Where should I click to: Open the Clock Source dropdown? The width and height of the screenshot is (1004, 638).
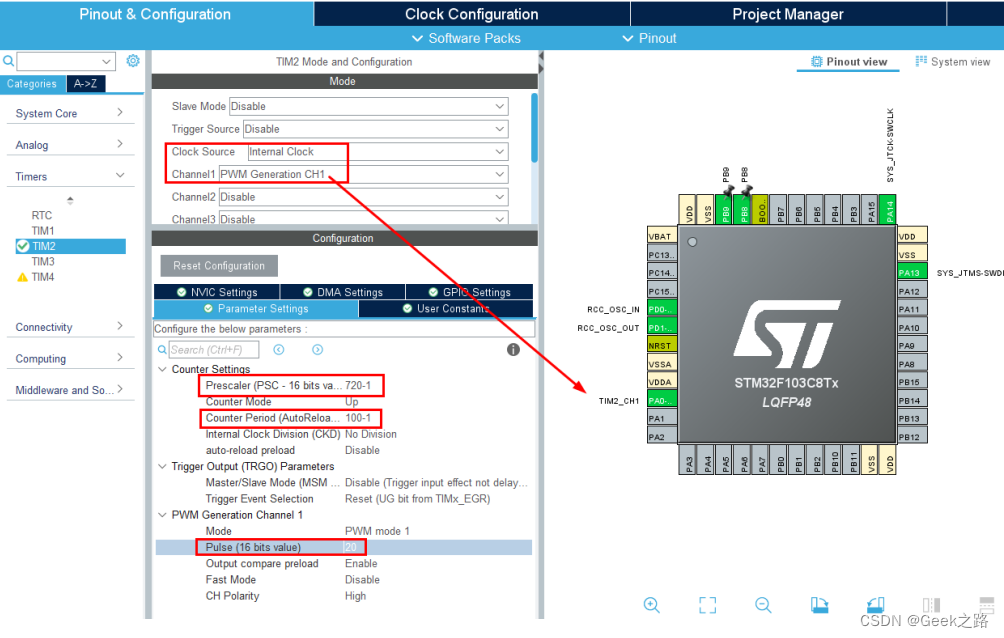click(378, 152)
